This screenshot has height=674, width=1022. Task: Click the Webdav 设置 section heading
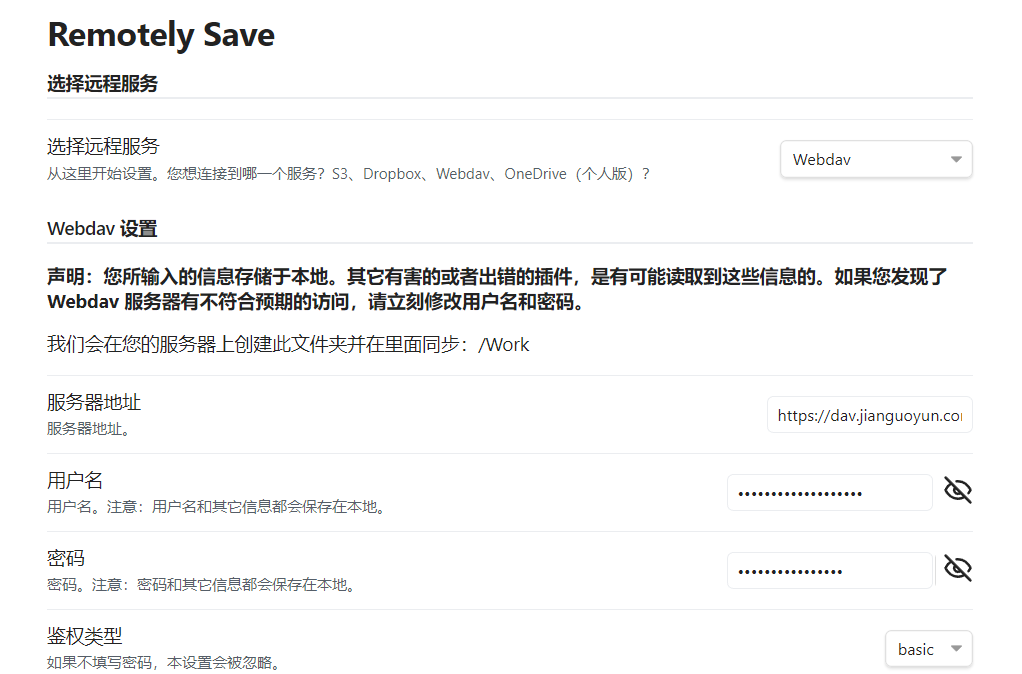pyautogui.click(x=101, y=228)
